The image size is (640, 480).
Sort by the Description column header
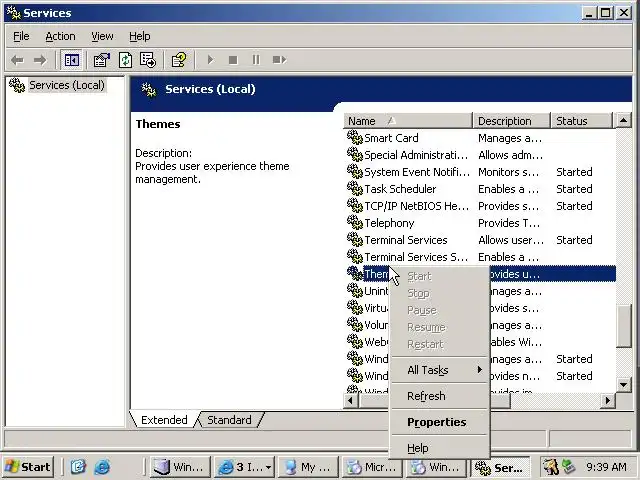[511, 121]
